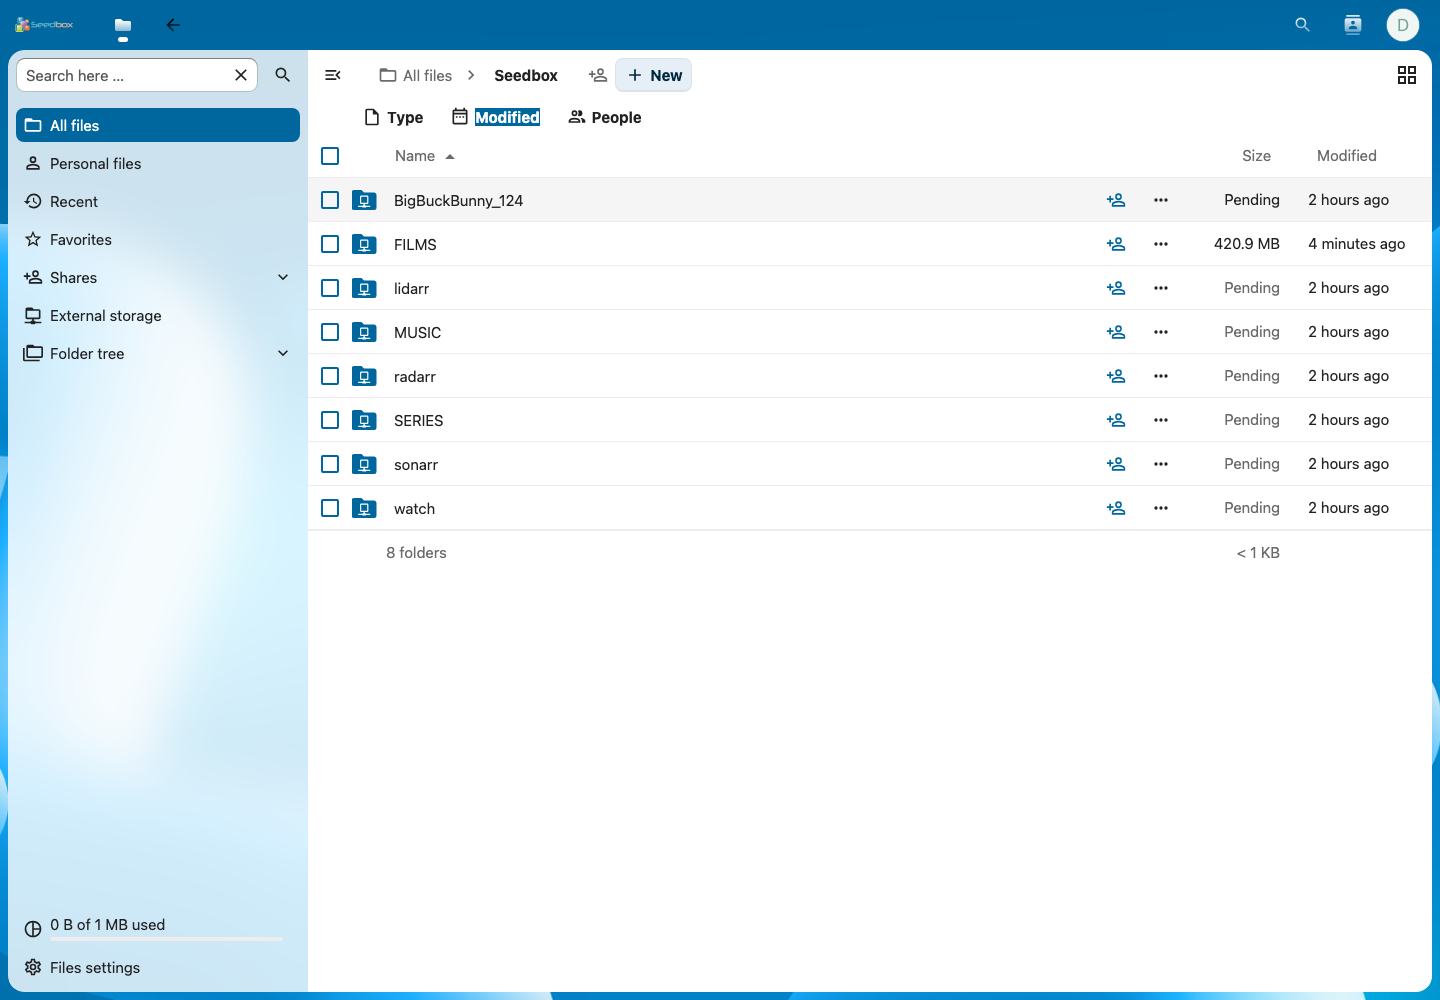Image resolution: width=1440 pixels, height=1000 pixels.
Task: Open actions menu for BigBuckBunny_124
Action: (x=1161, y=200)
